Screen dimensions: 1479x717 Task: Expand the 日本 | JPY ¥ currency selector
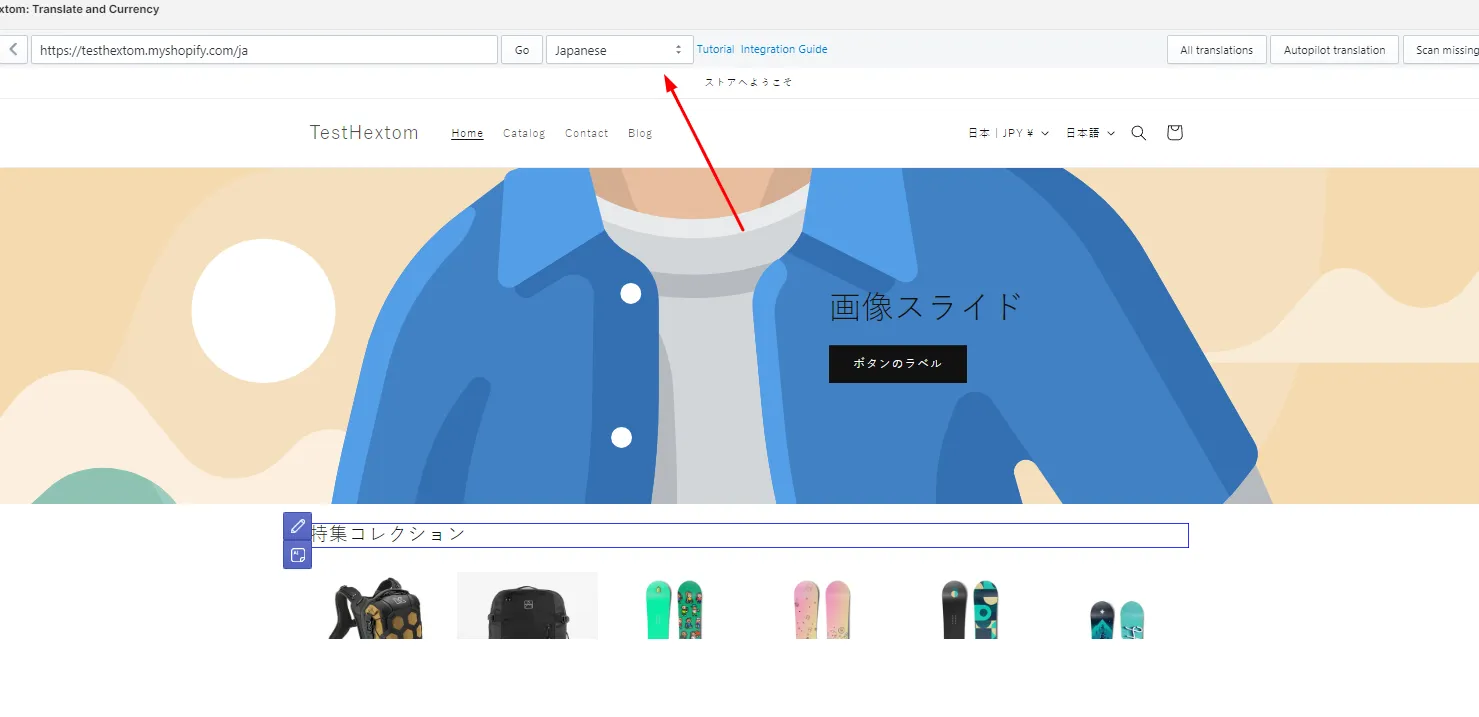(x=1008, y=133)
